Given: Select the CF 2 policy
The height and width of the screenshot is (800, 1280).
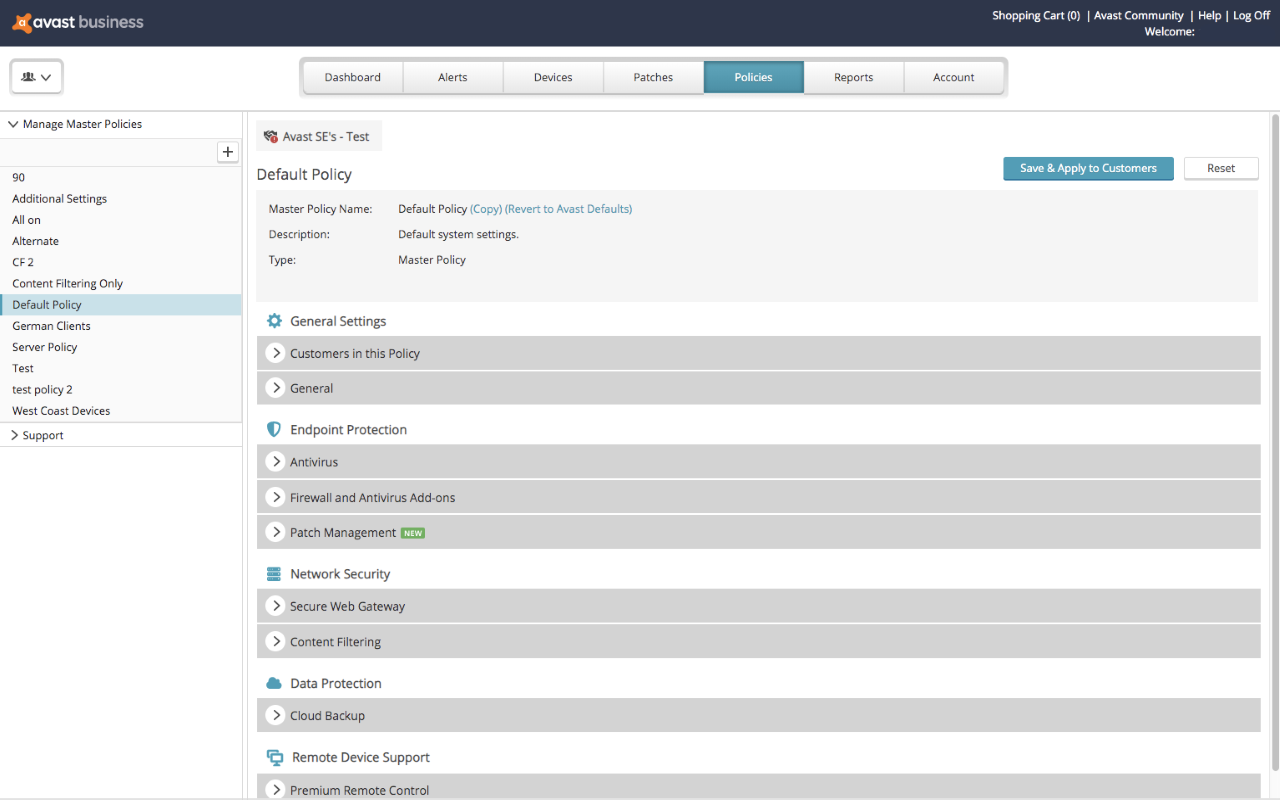Looking at the screenshot, I should pyautogui.click(x=120, y=262).
